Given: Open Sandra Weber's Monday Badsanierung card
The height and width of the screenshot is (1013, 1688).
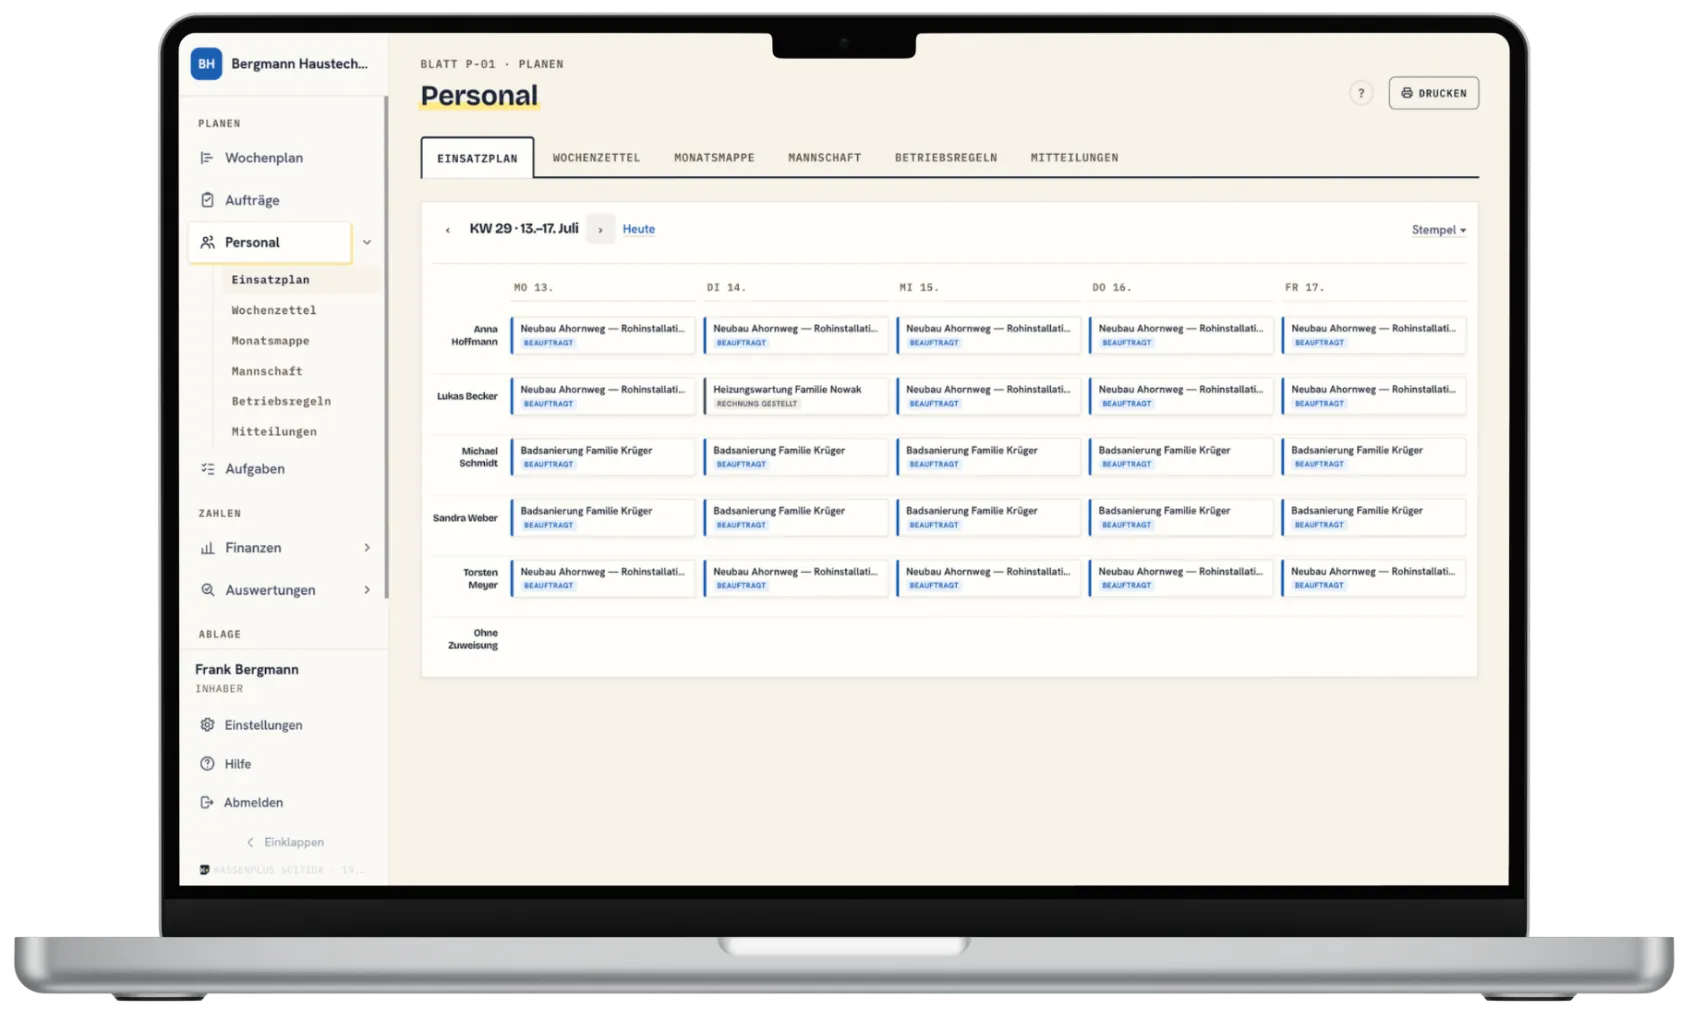Looking at the screenshot, I should (x=603, y=517).
